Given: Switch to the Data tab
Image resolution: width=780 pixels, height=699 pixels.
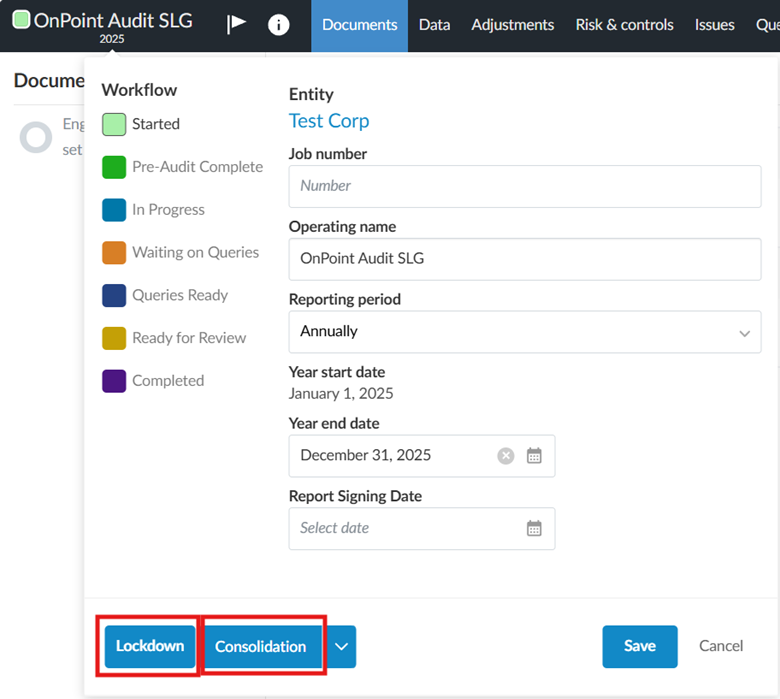Looking at the screenshot, I should (x=434, y=25).
